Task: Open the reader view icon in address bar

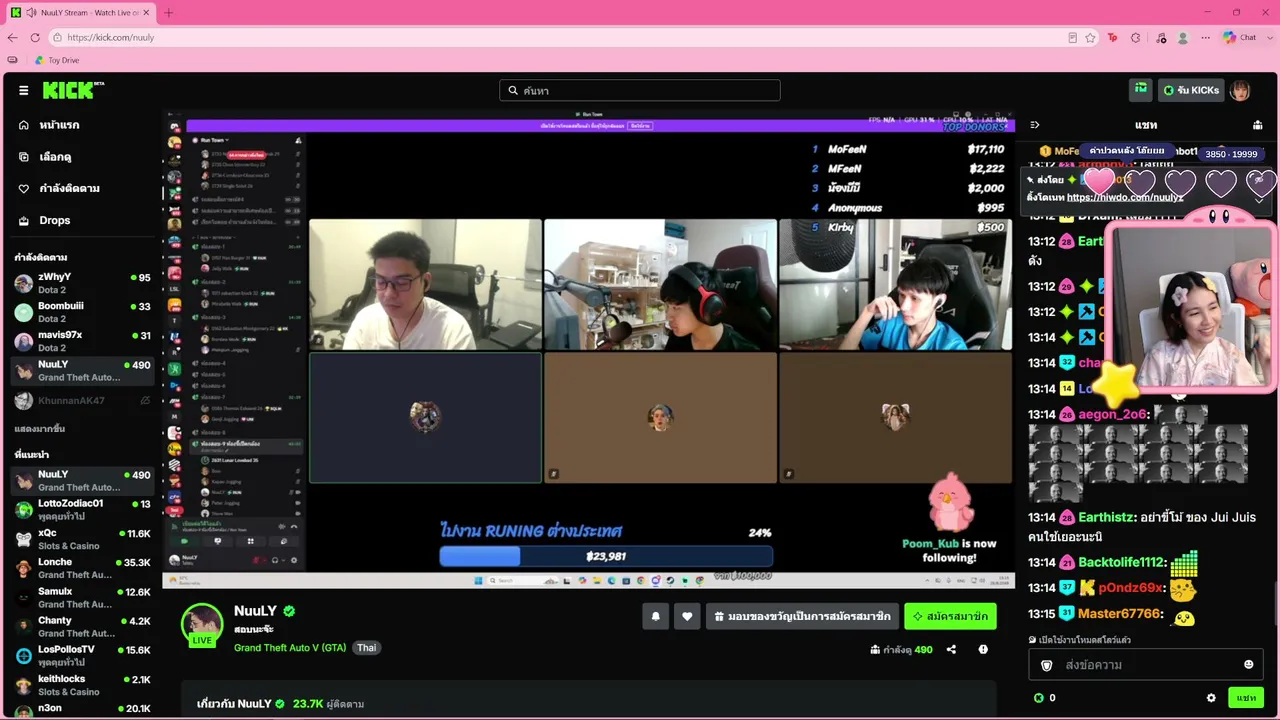Action: [1072, 38]
